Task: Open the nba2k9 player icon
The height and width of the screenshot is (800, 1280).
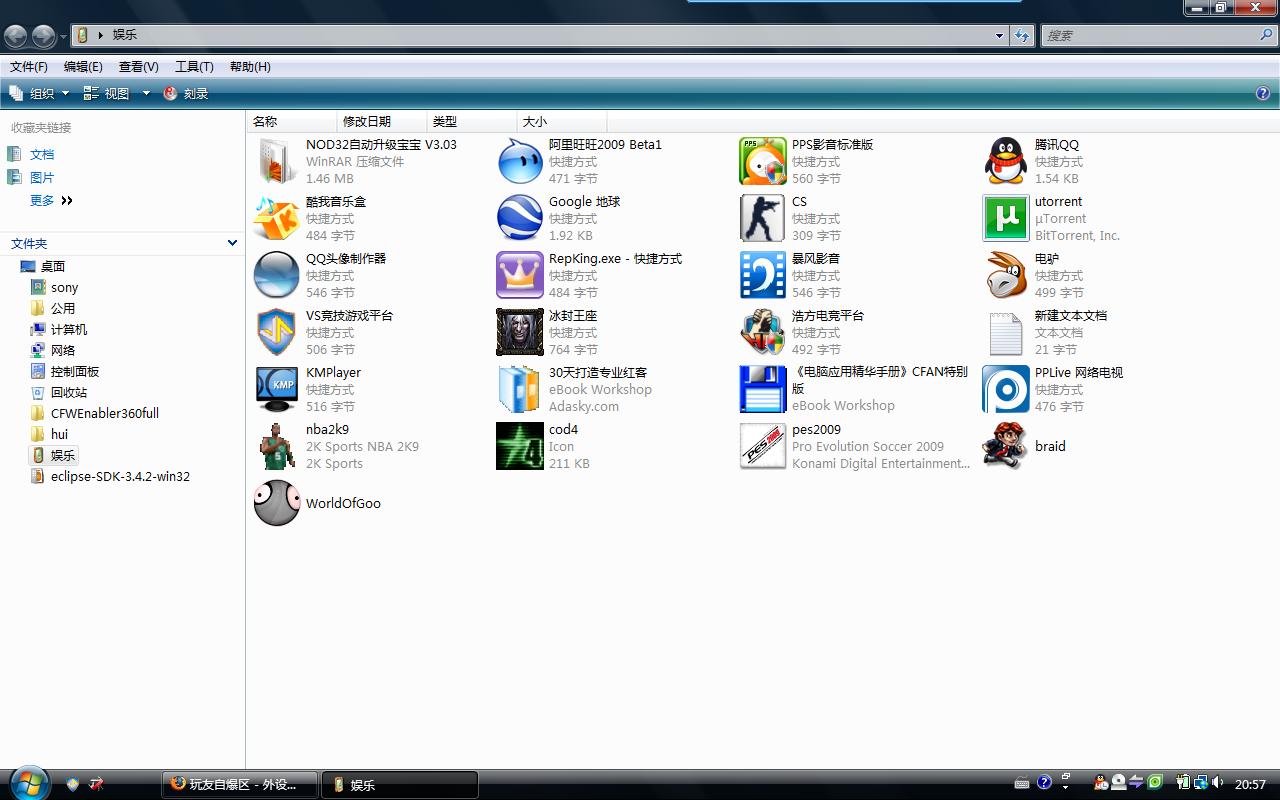Action: click(276, 446)
